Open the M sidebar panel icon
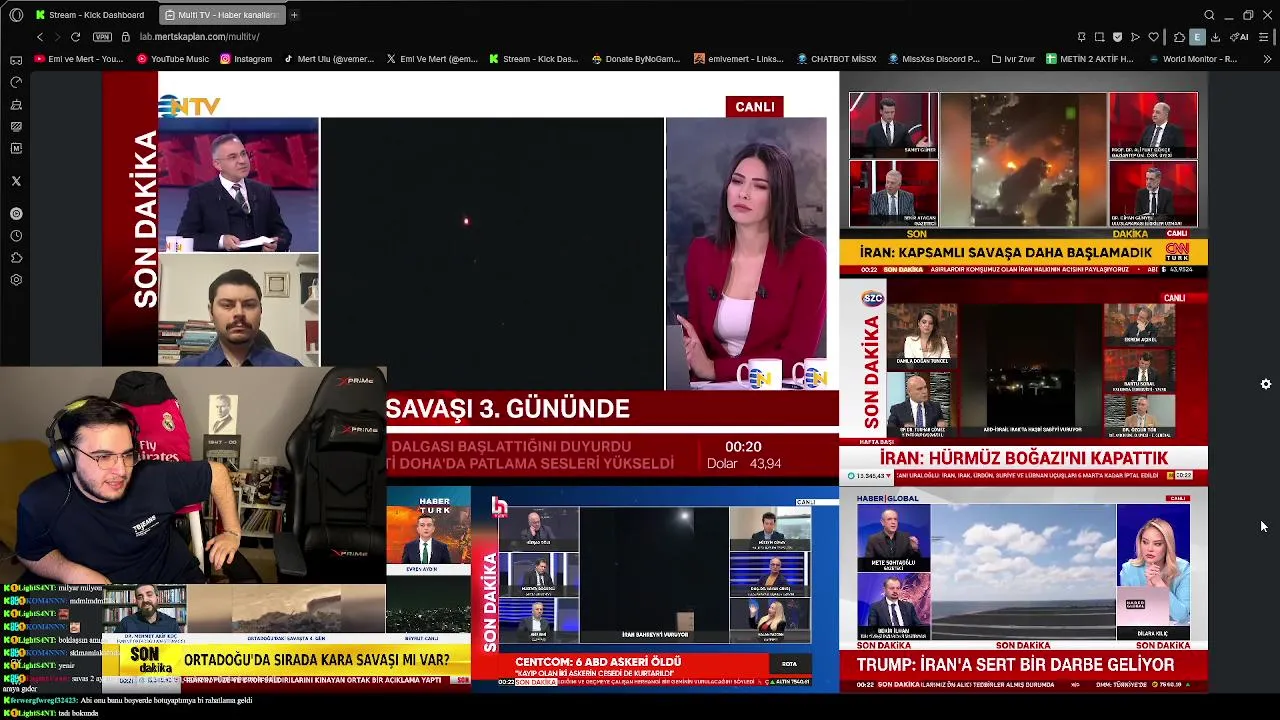Screen dimensions: 1280x720 pos(16,148)
